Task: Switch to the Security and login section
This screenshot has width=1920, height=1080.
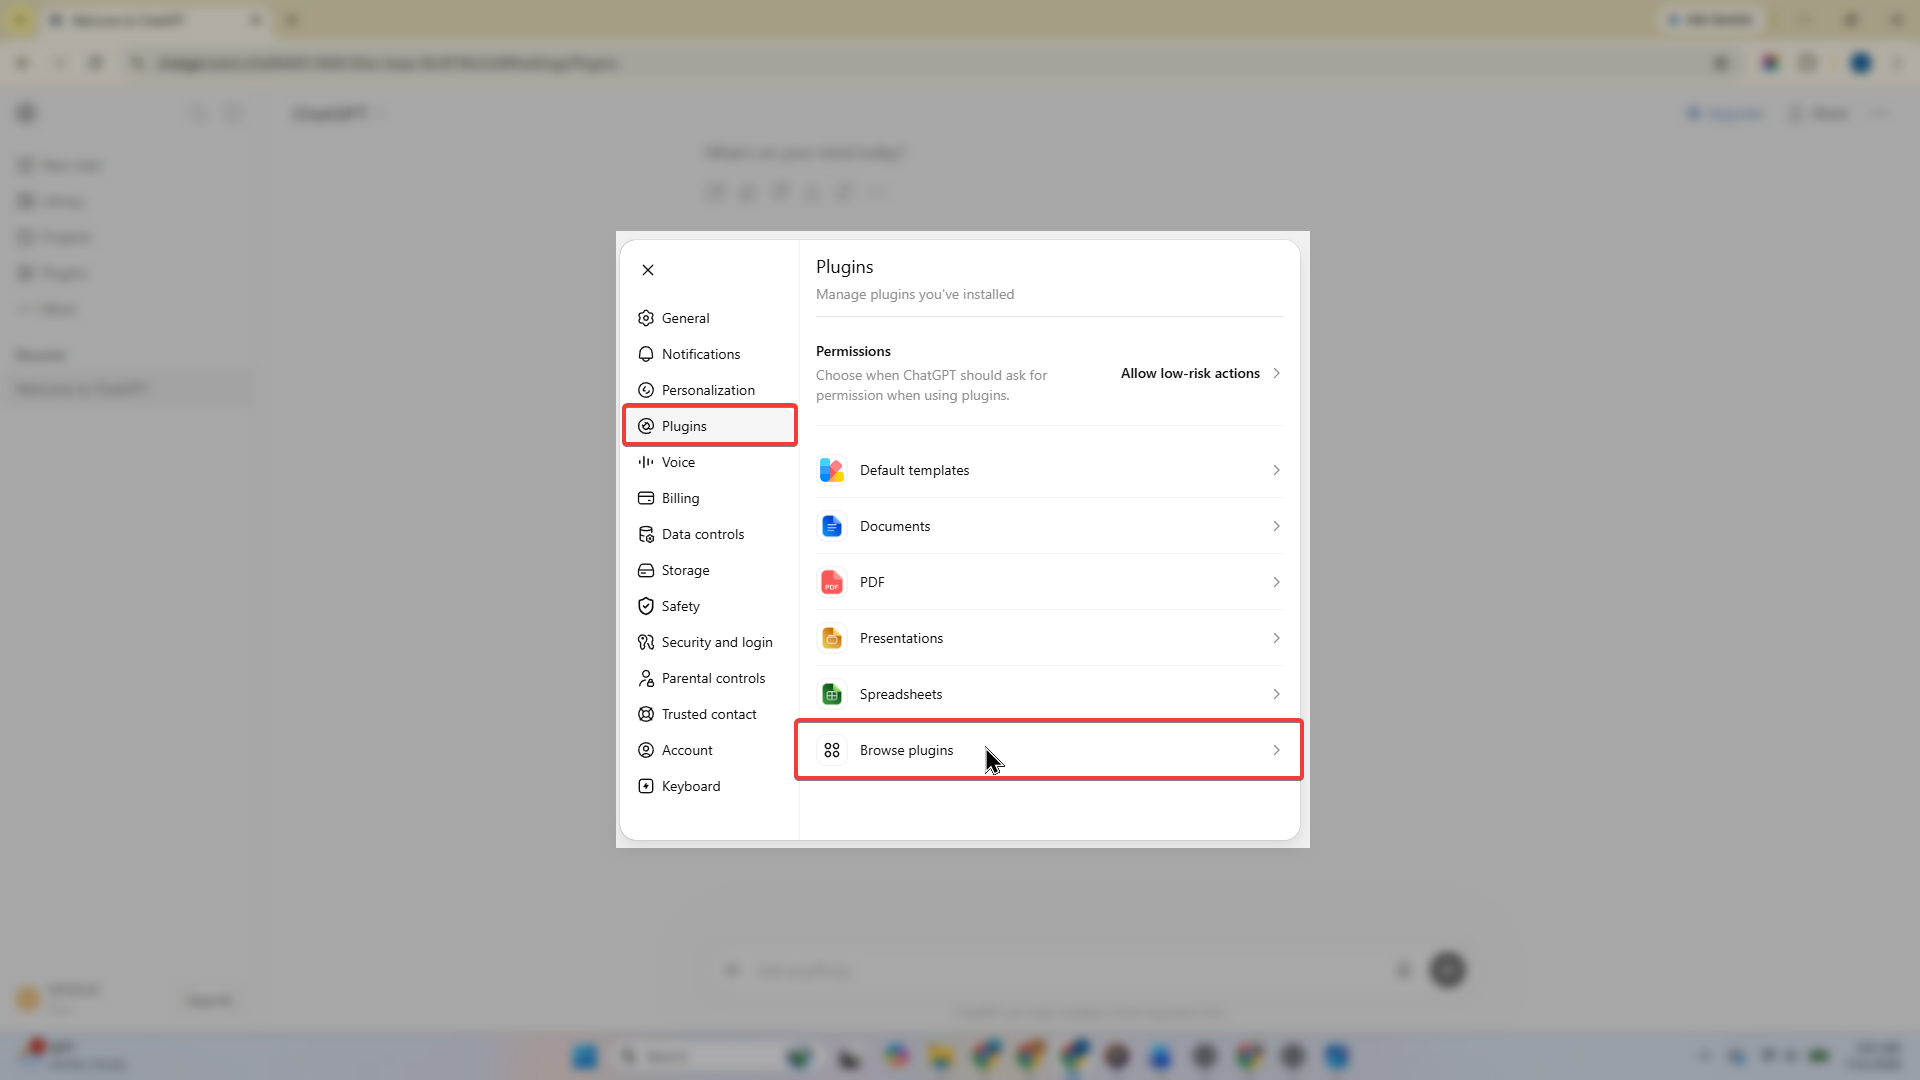Action: (710, 642)
